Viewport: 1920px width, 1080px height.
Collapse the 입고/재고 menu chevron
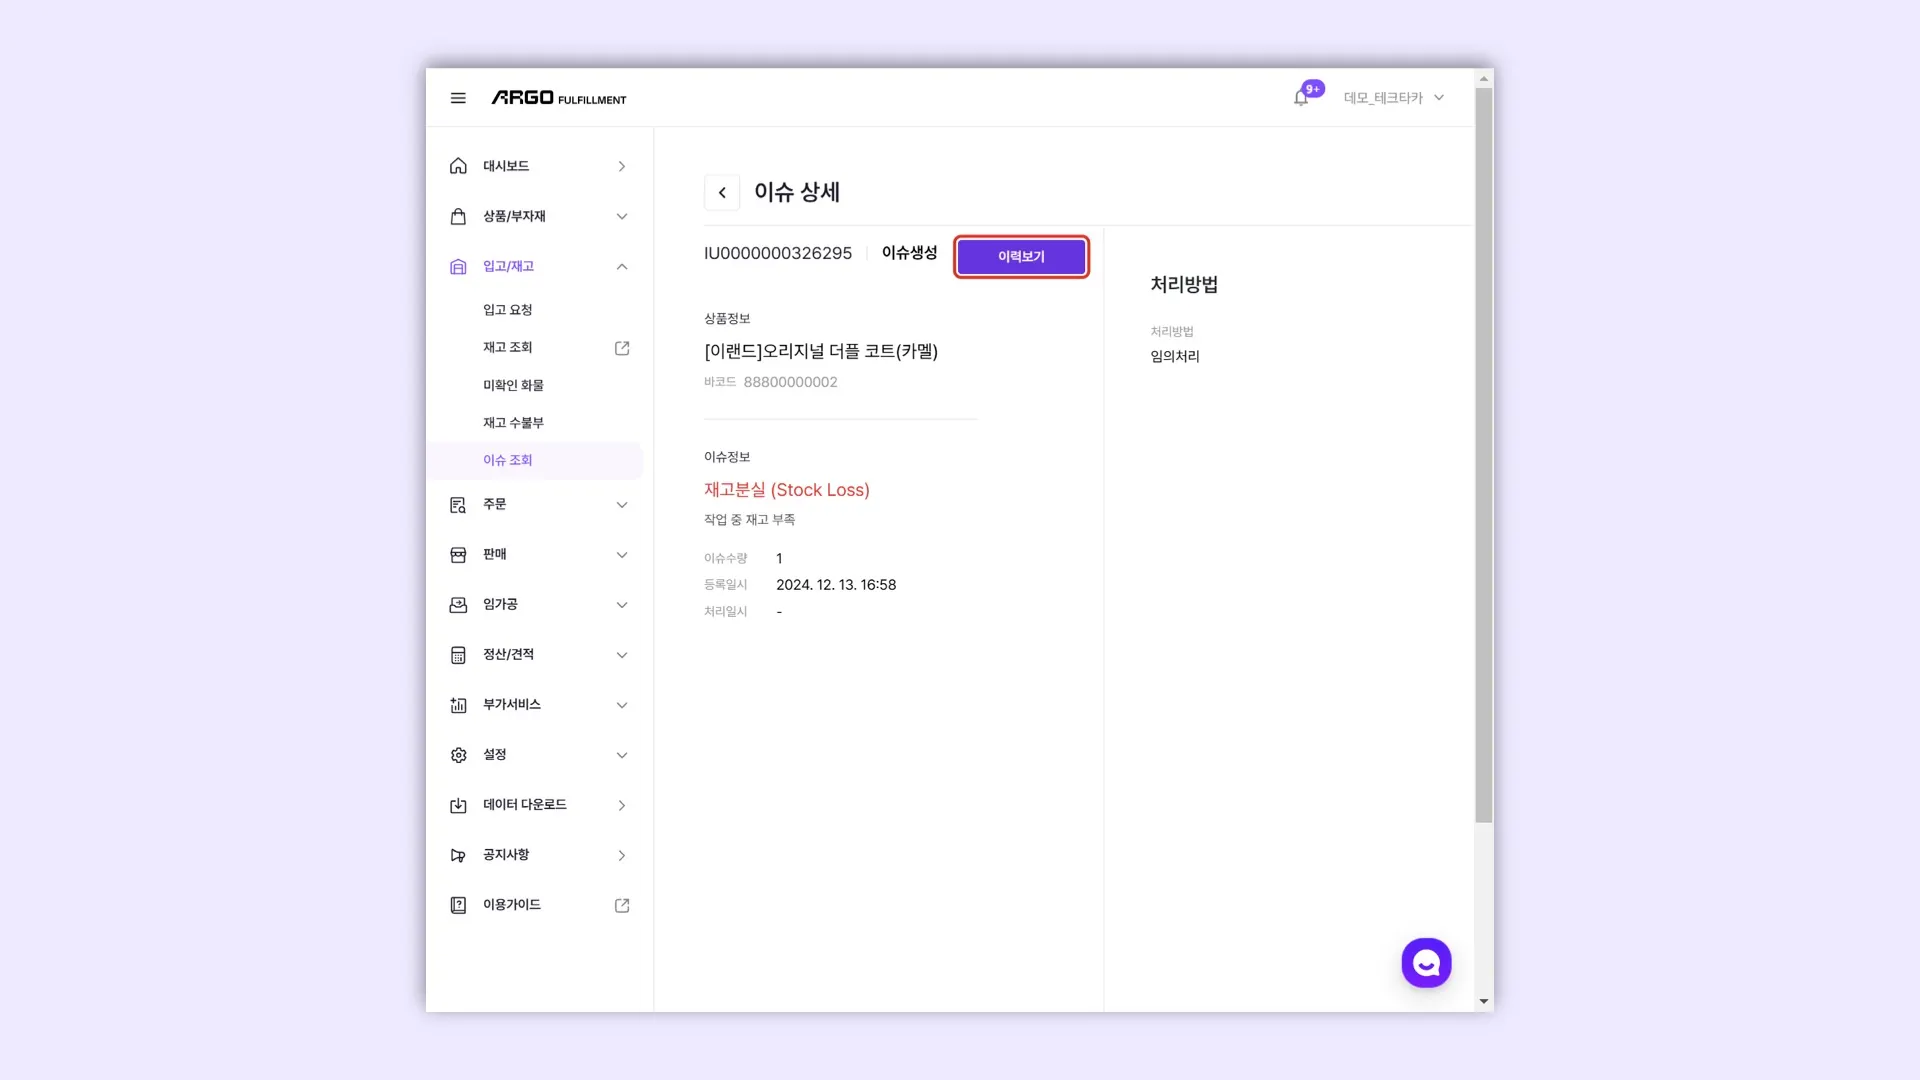tap(622, 266)
